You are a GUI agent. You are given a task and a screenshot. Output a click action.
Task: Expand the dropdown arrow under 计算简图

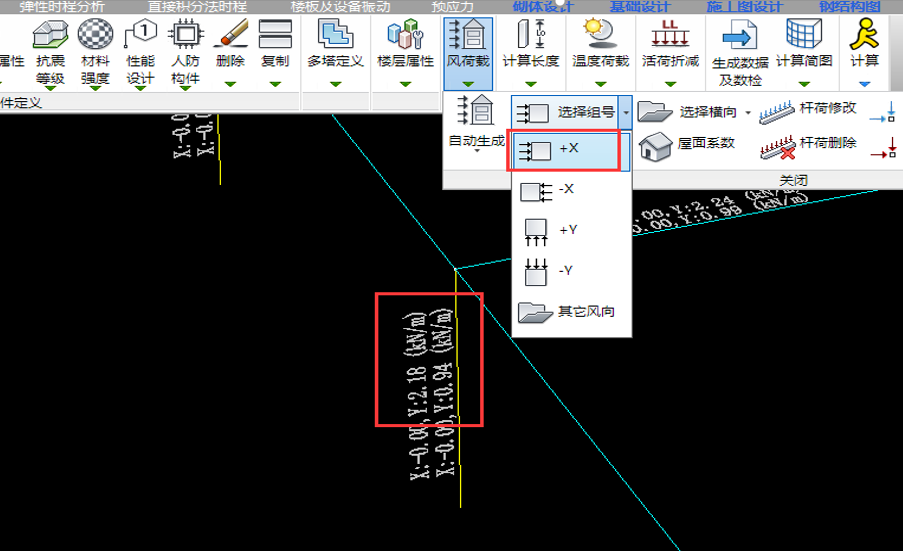click(x=805, y=84)
